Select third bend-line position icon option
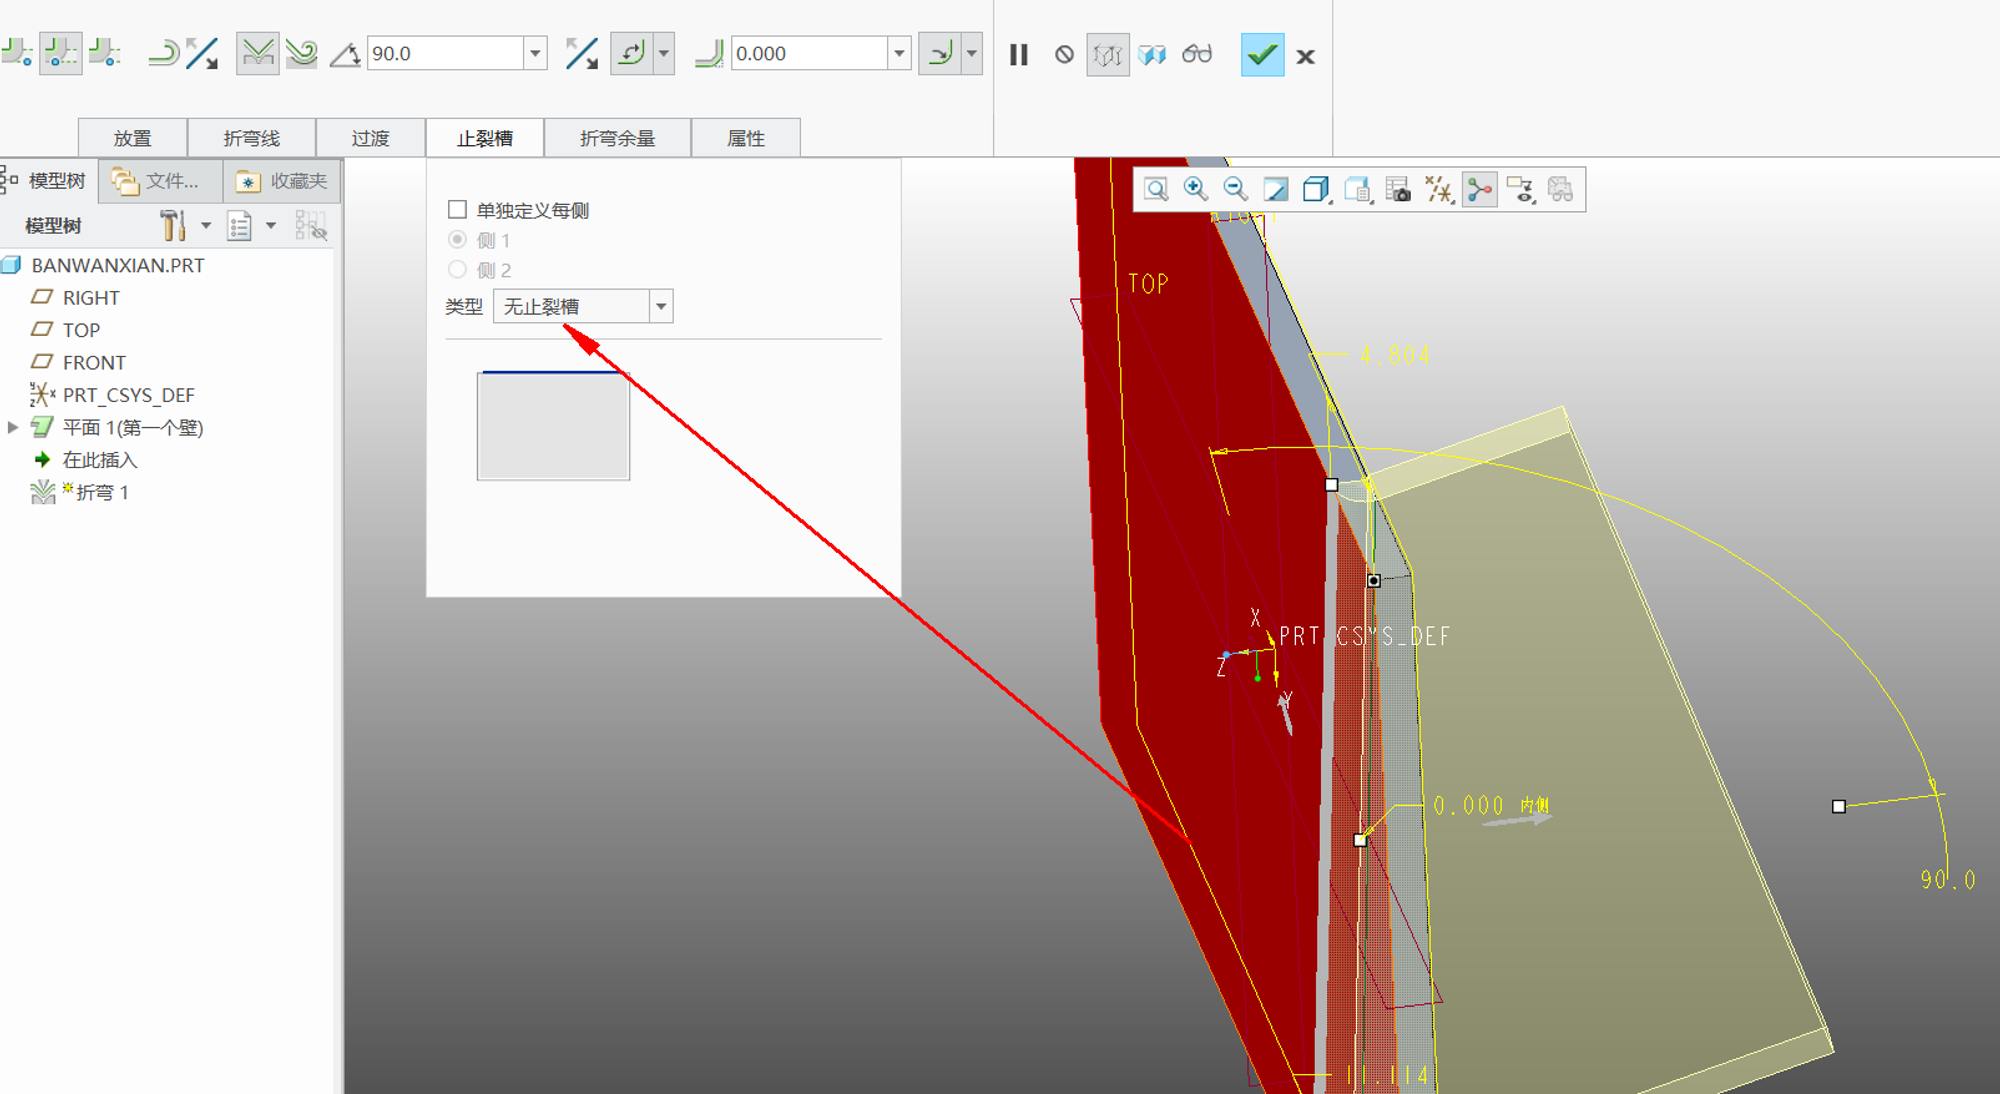 (x=105, y=53)
